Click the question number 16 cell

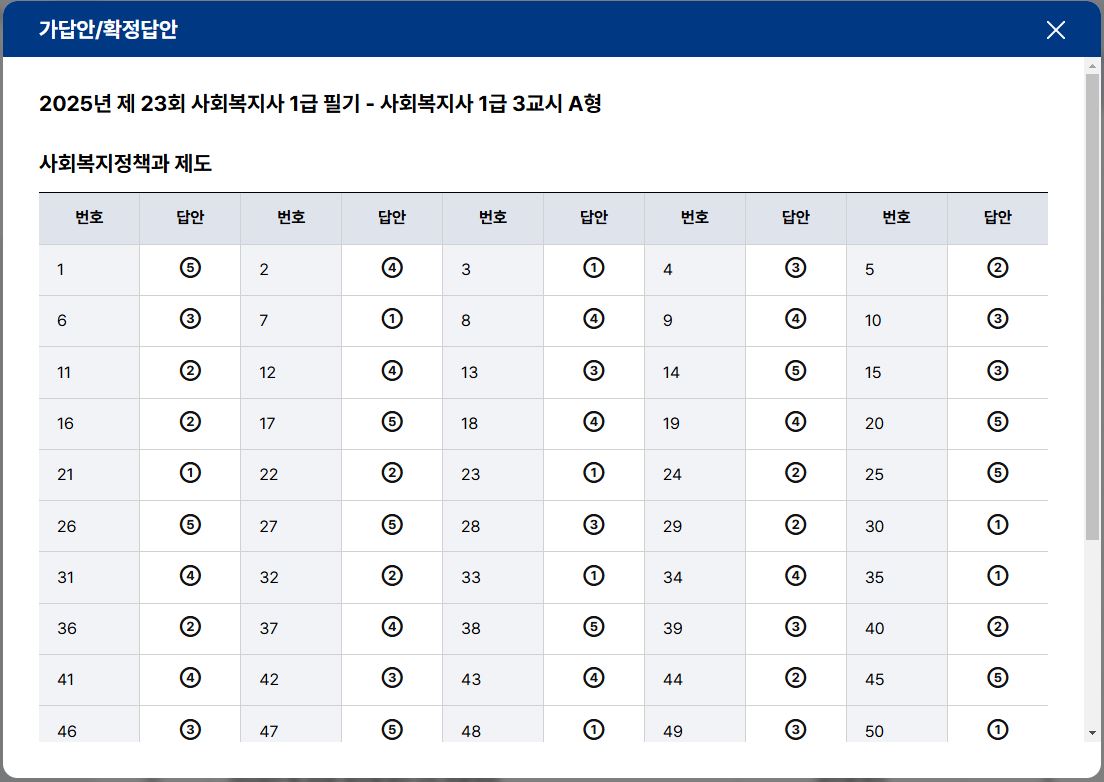pyautogui.click(x=89, y=423)
